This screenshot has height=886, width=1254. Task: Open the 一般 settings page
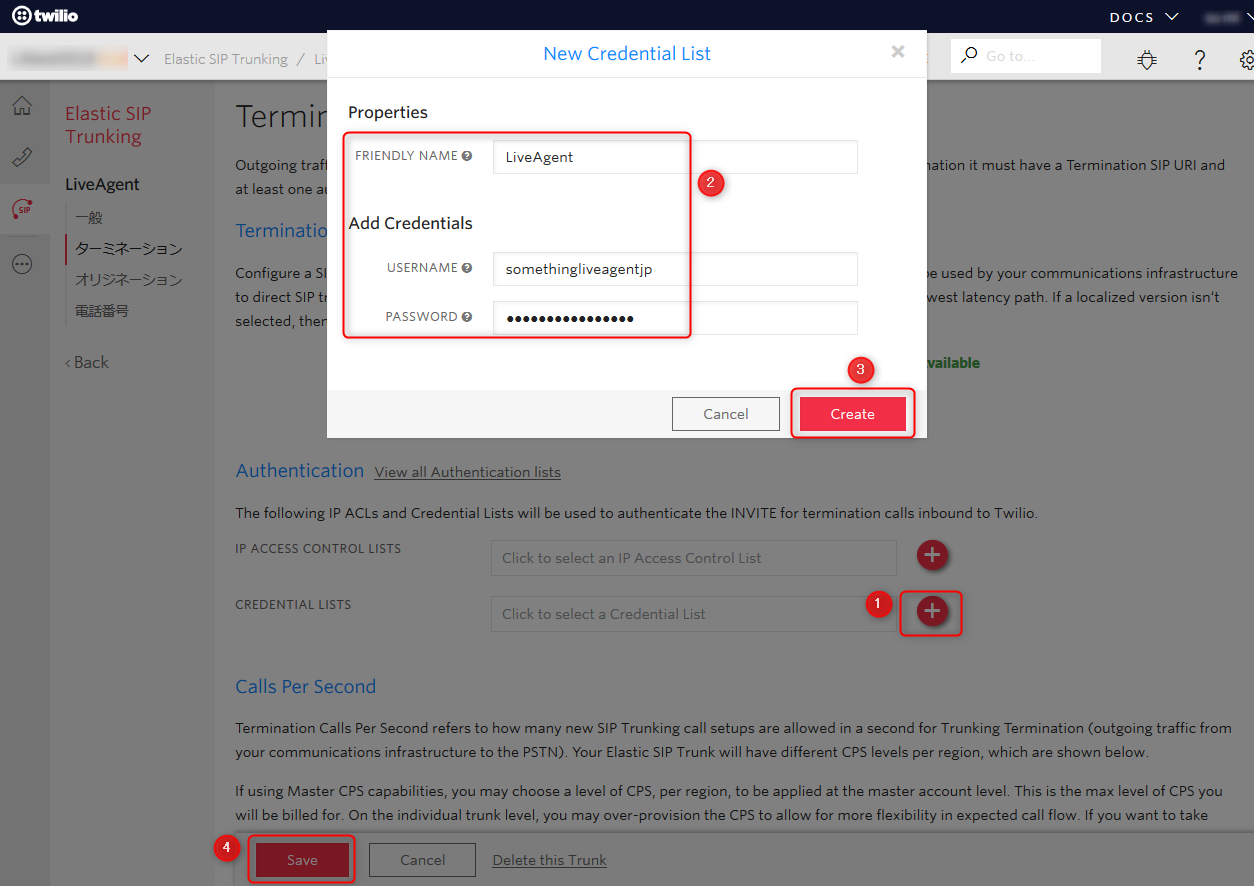(89, 217)
